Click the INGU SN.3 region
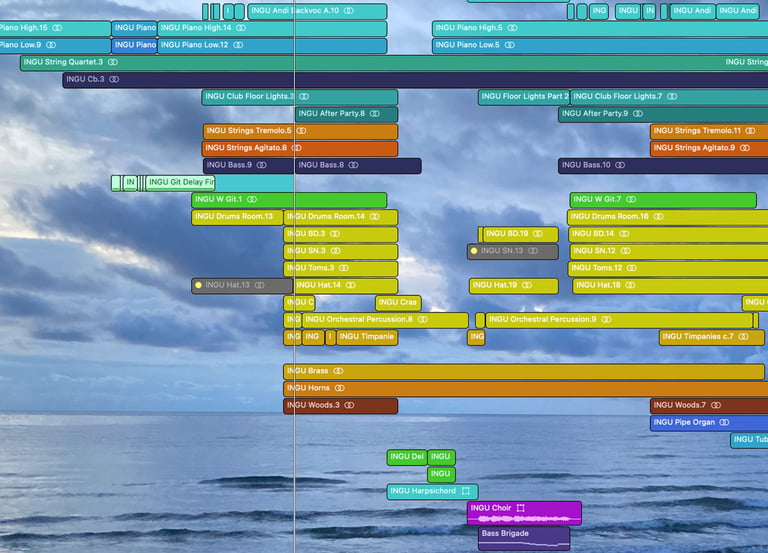 (x=341, y=251)
